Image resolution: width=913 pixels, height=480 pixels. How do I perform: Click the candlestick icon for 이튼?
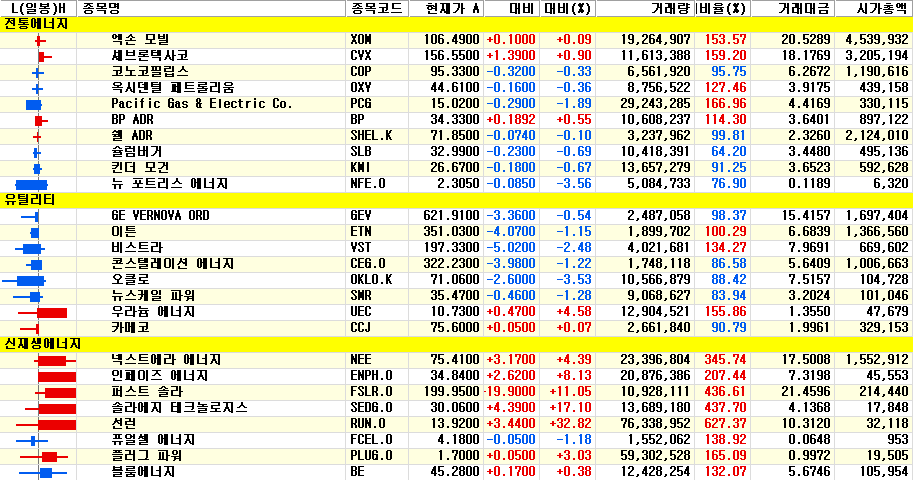click(x=34, y=232)
